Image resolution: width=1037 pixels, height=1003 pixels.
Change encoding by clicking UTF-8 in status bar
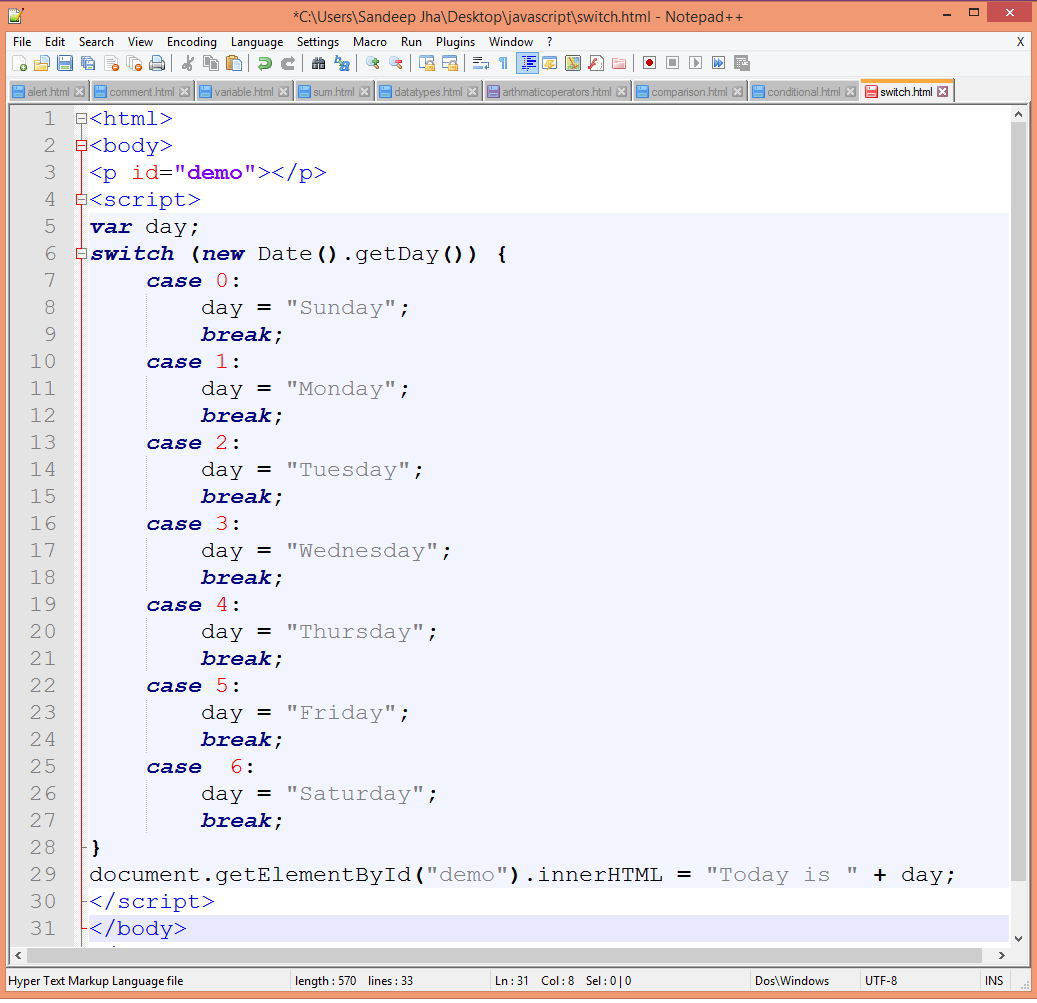(x=881, y=981)
